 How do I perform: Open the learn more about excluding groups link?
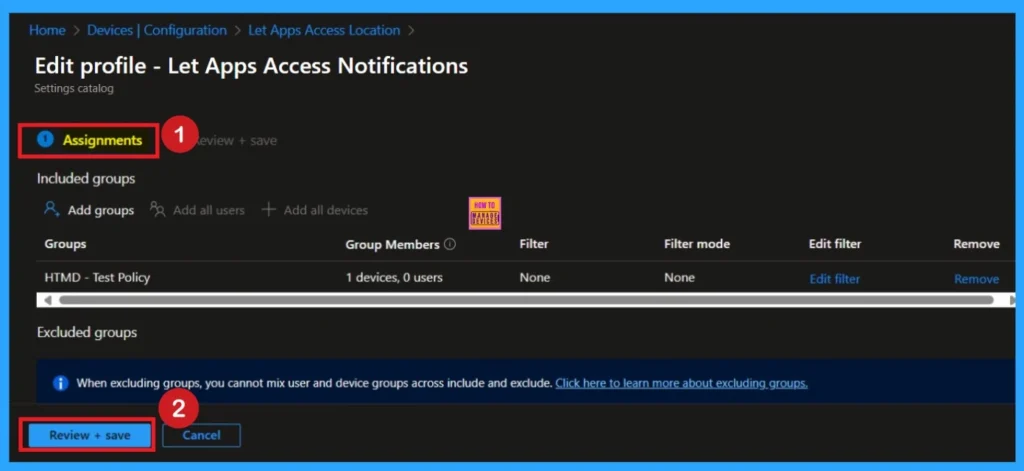point(681,383)
